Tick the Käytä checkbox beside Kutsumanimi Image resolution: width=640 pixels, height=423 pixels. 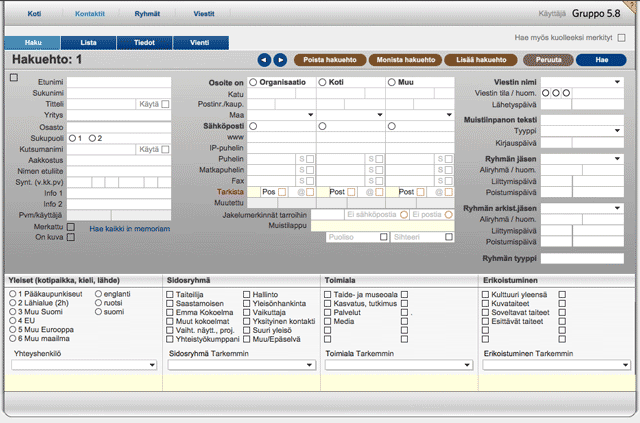coord(165,149)
